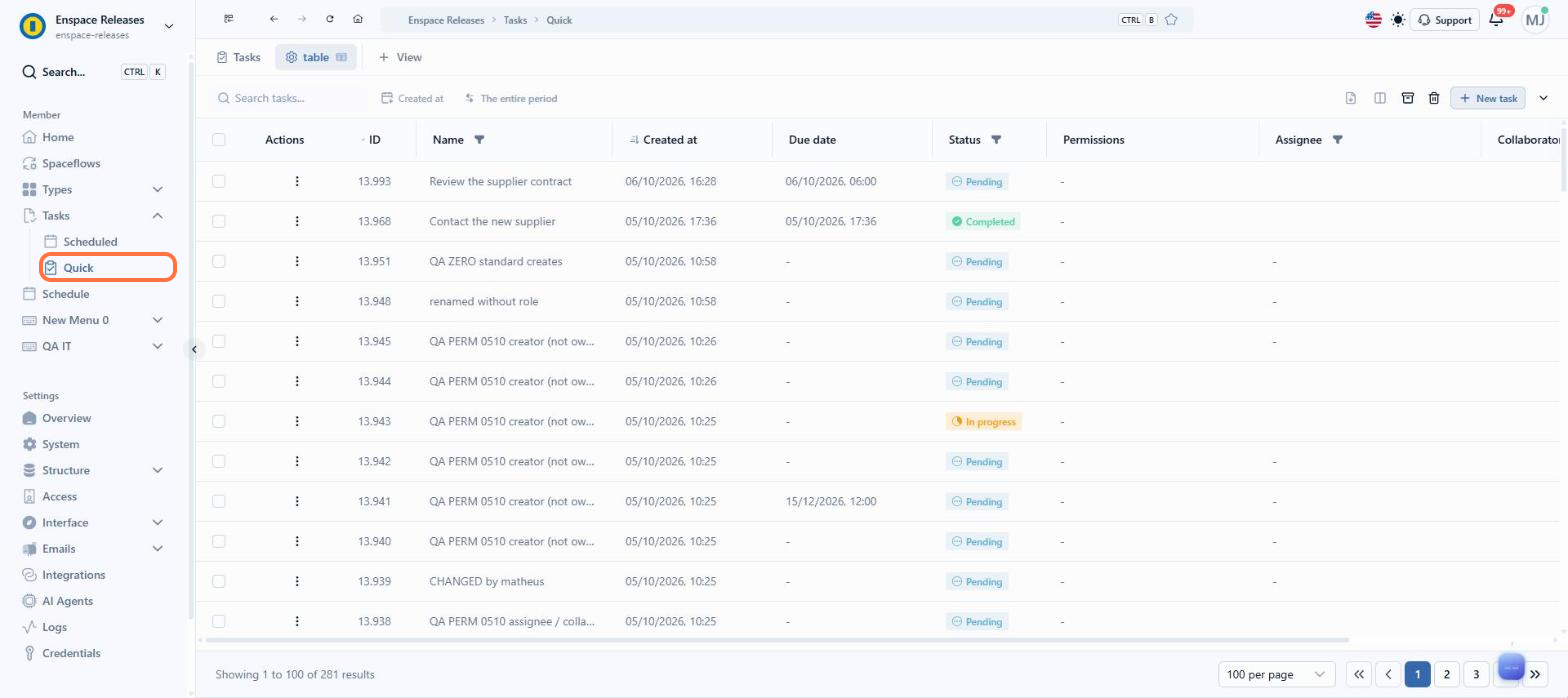Open the 100 per page dropdown
Screen dimensions: 1568x698
pyautogui.click(x=1277, y=674)
